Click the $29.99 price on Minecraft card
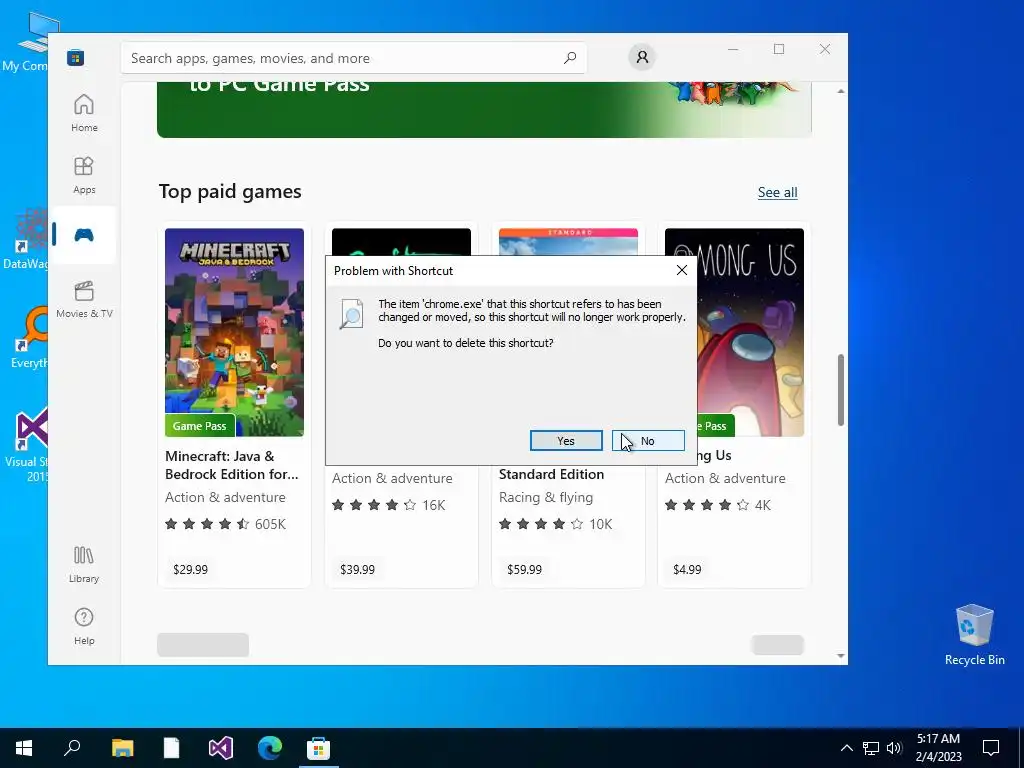This screenshot has width=1024, height=768. [x=191, y=569]
